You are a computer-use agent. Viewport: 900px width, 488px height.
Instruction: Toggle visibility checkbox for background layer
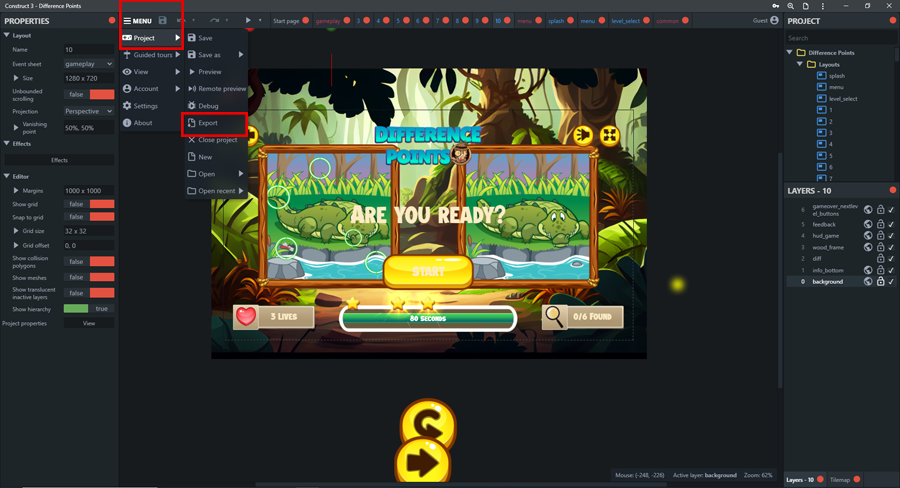pos(891,282)
